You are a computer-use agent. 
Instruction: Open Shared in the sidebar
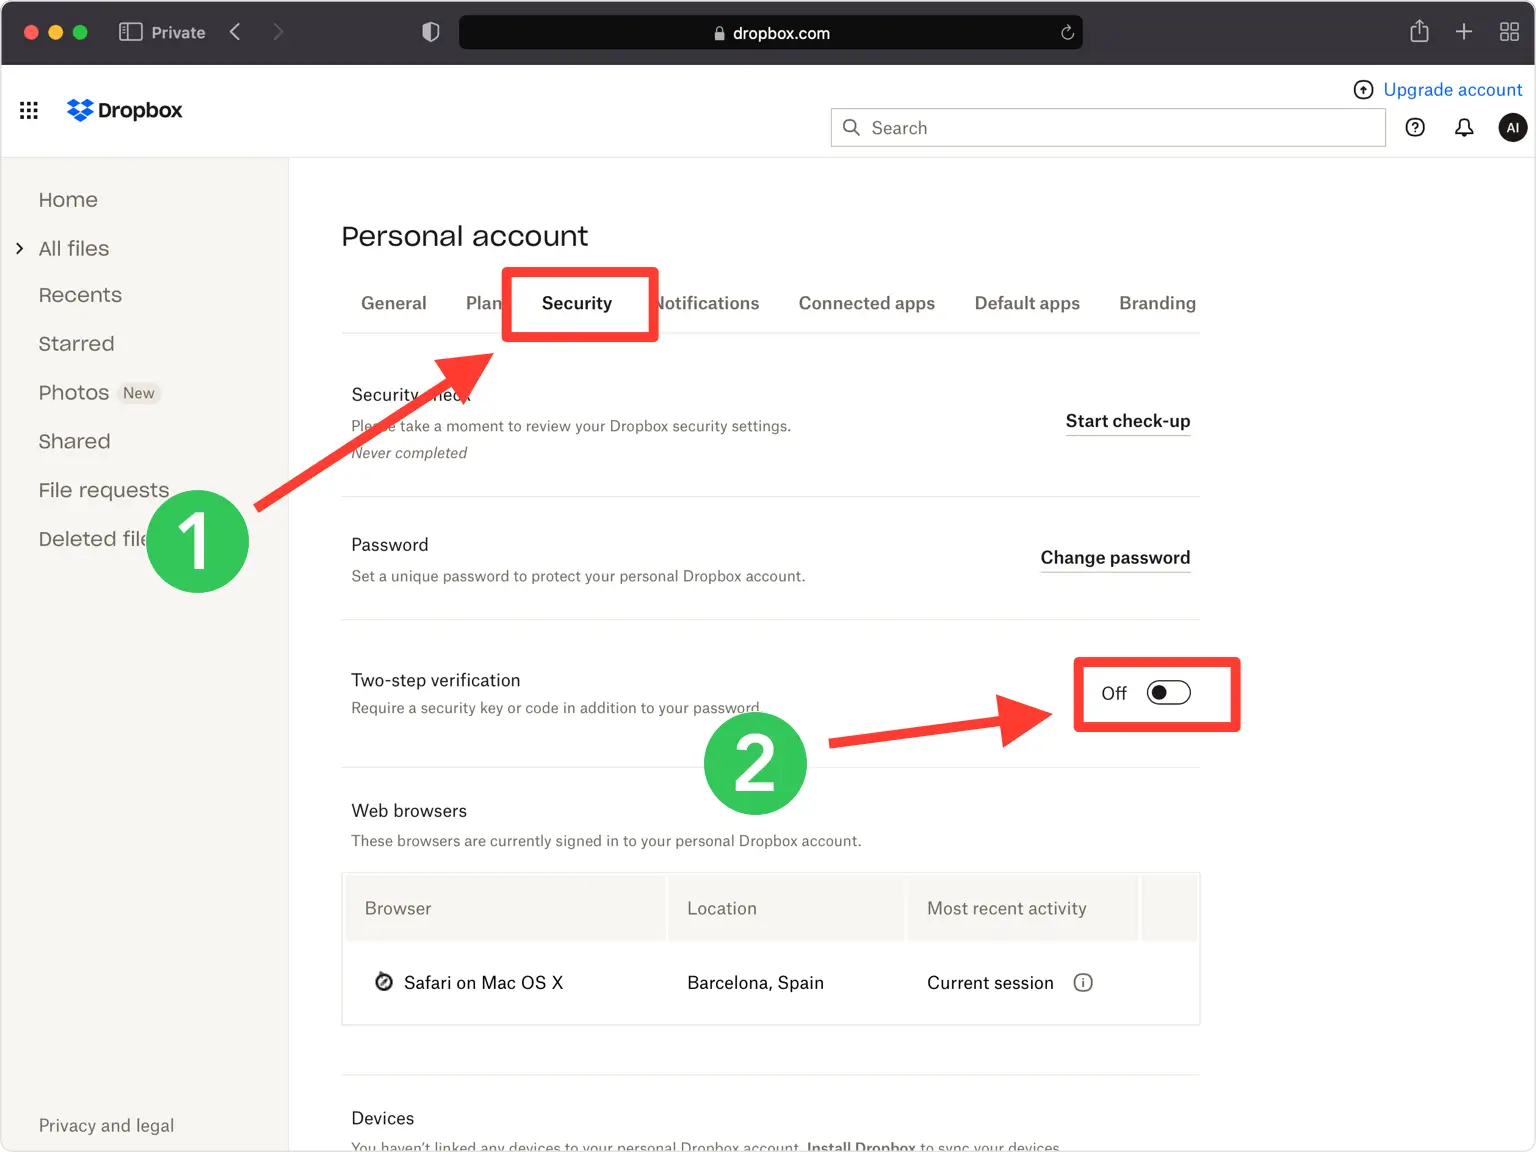[74, 441]
